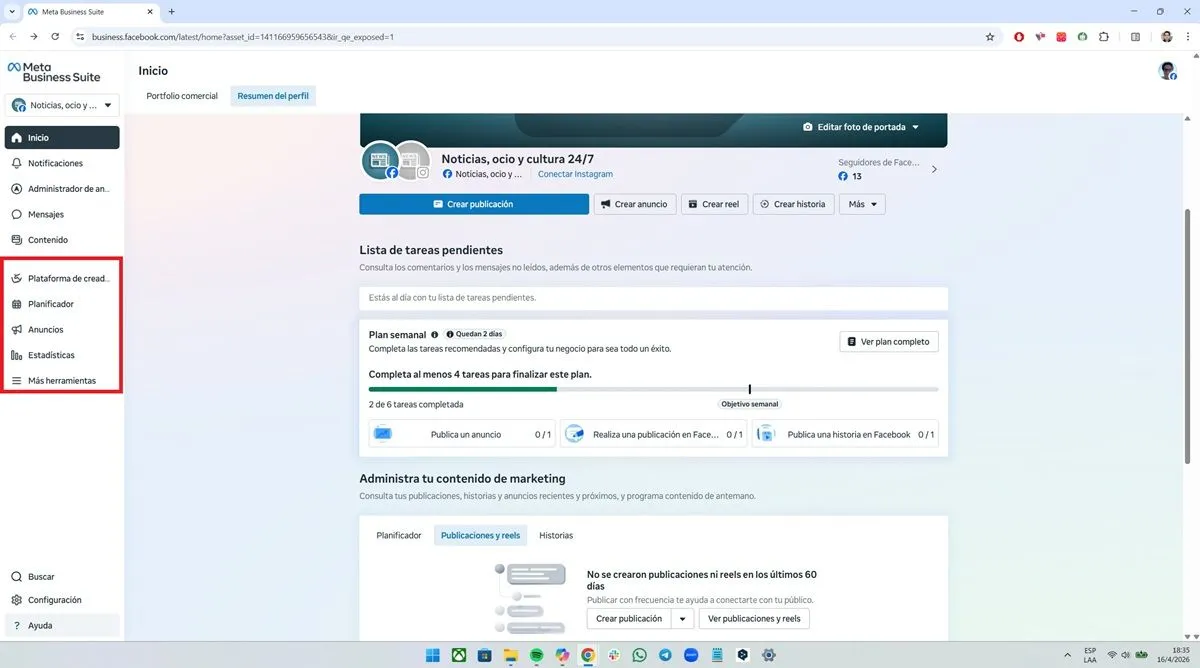
Task: Switch to Portfolio comercial tab
Action: 182,96
